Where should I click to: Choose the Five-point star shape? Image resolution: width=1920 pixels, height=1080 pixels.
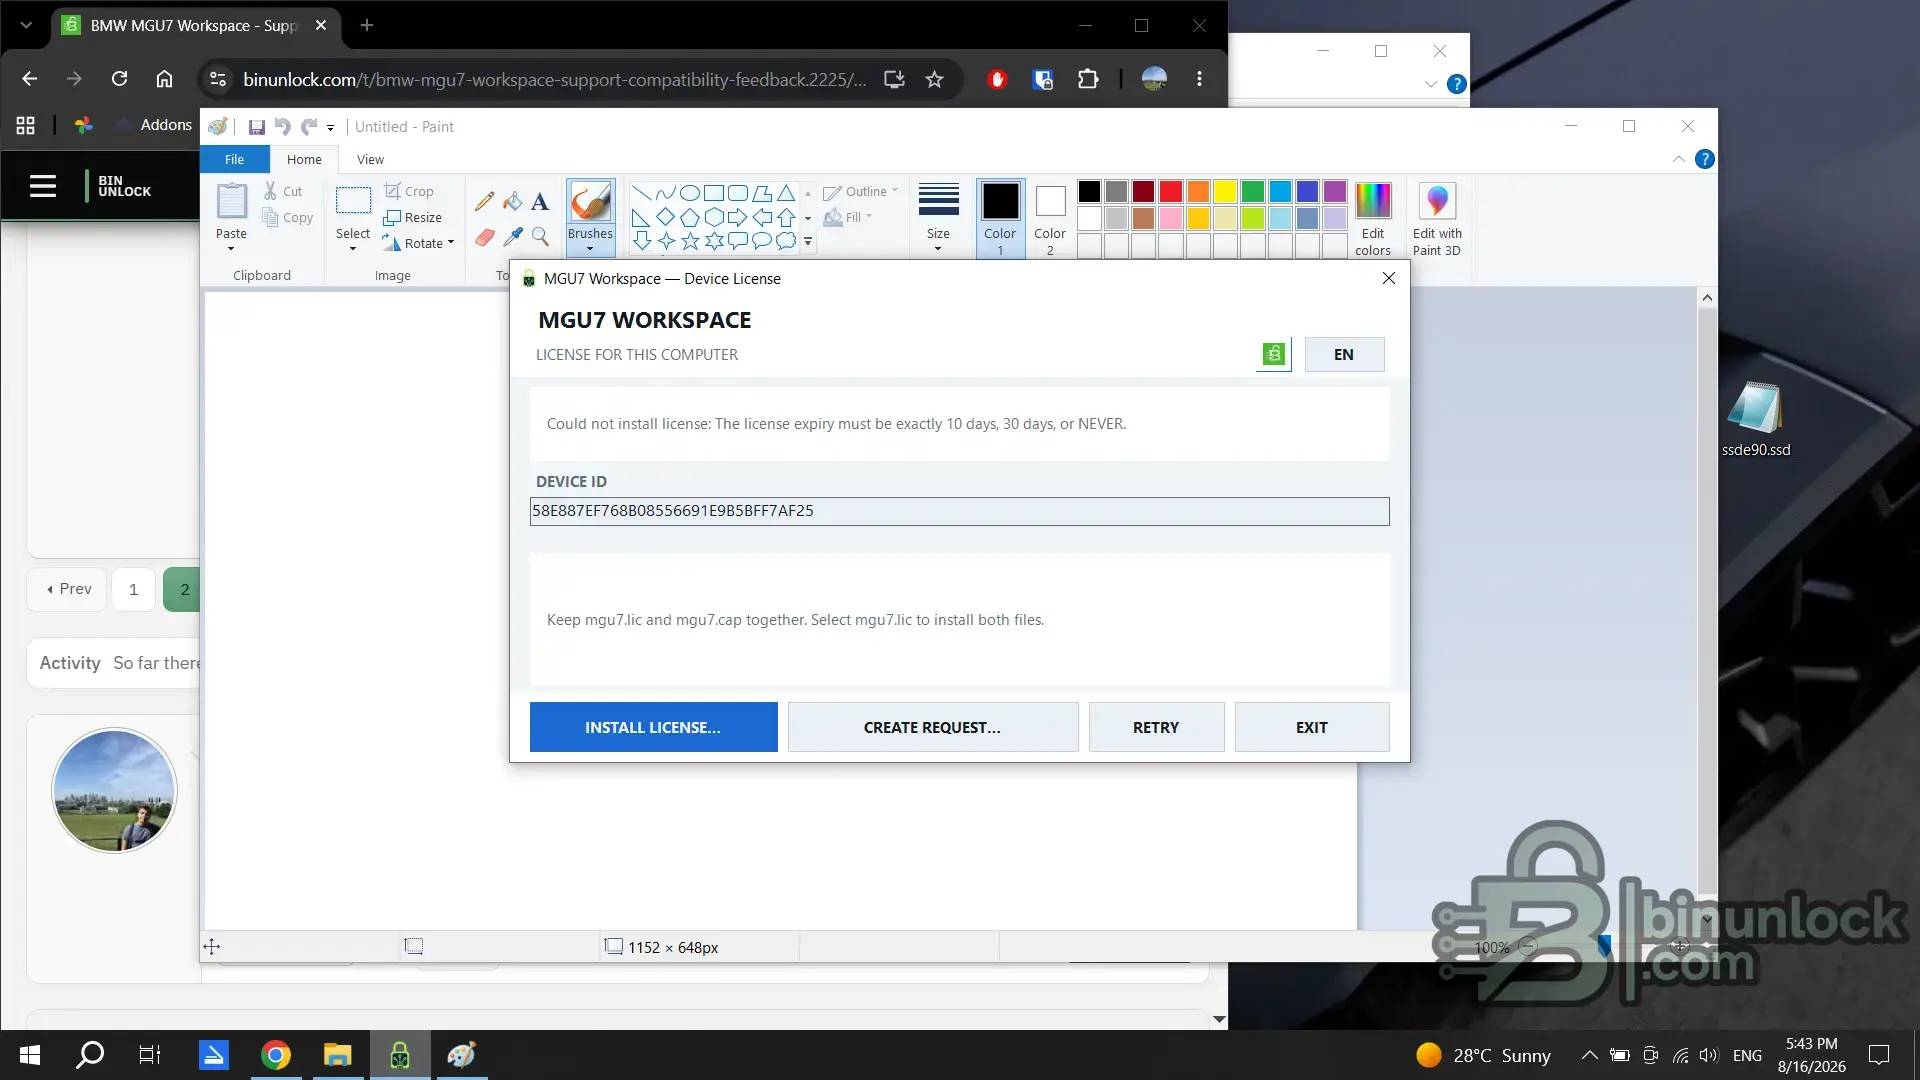point(690,241)
